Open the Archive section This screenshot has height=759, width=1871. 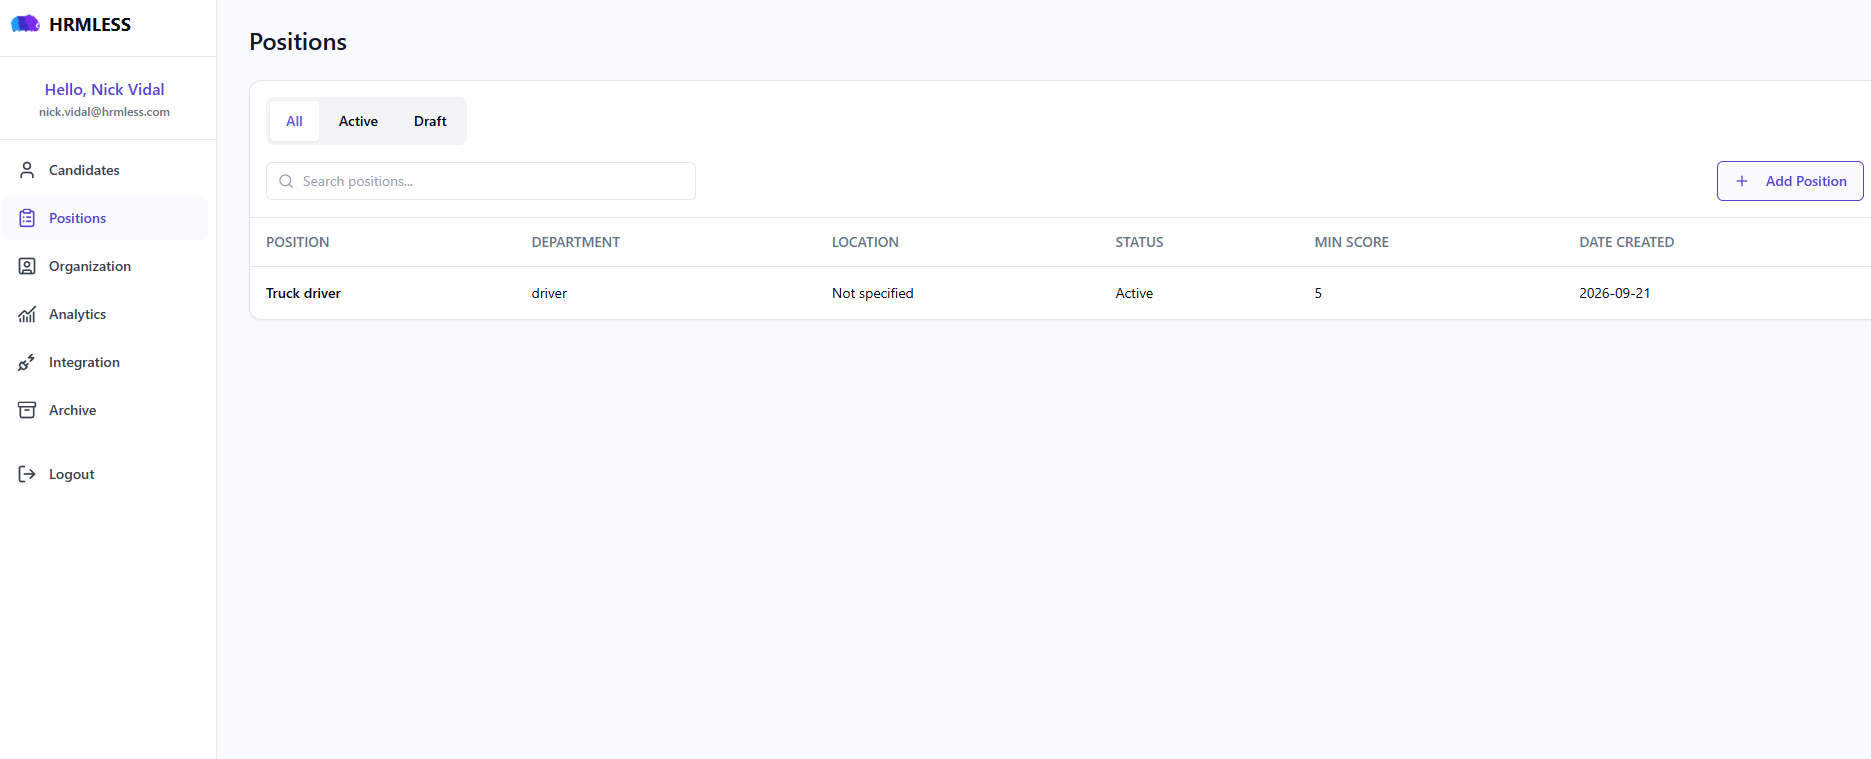[x=105, y=410]
